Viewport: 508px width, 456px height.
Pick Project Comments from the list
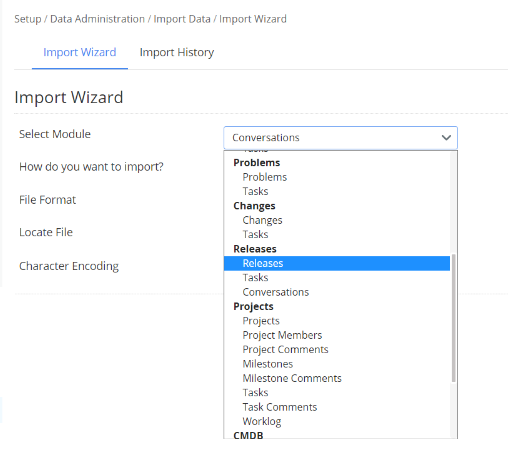[285, 349]
